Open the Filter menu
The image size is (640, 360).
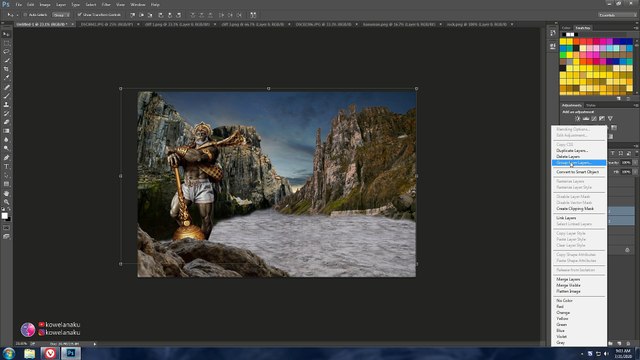tap(106, 4)
